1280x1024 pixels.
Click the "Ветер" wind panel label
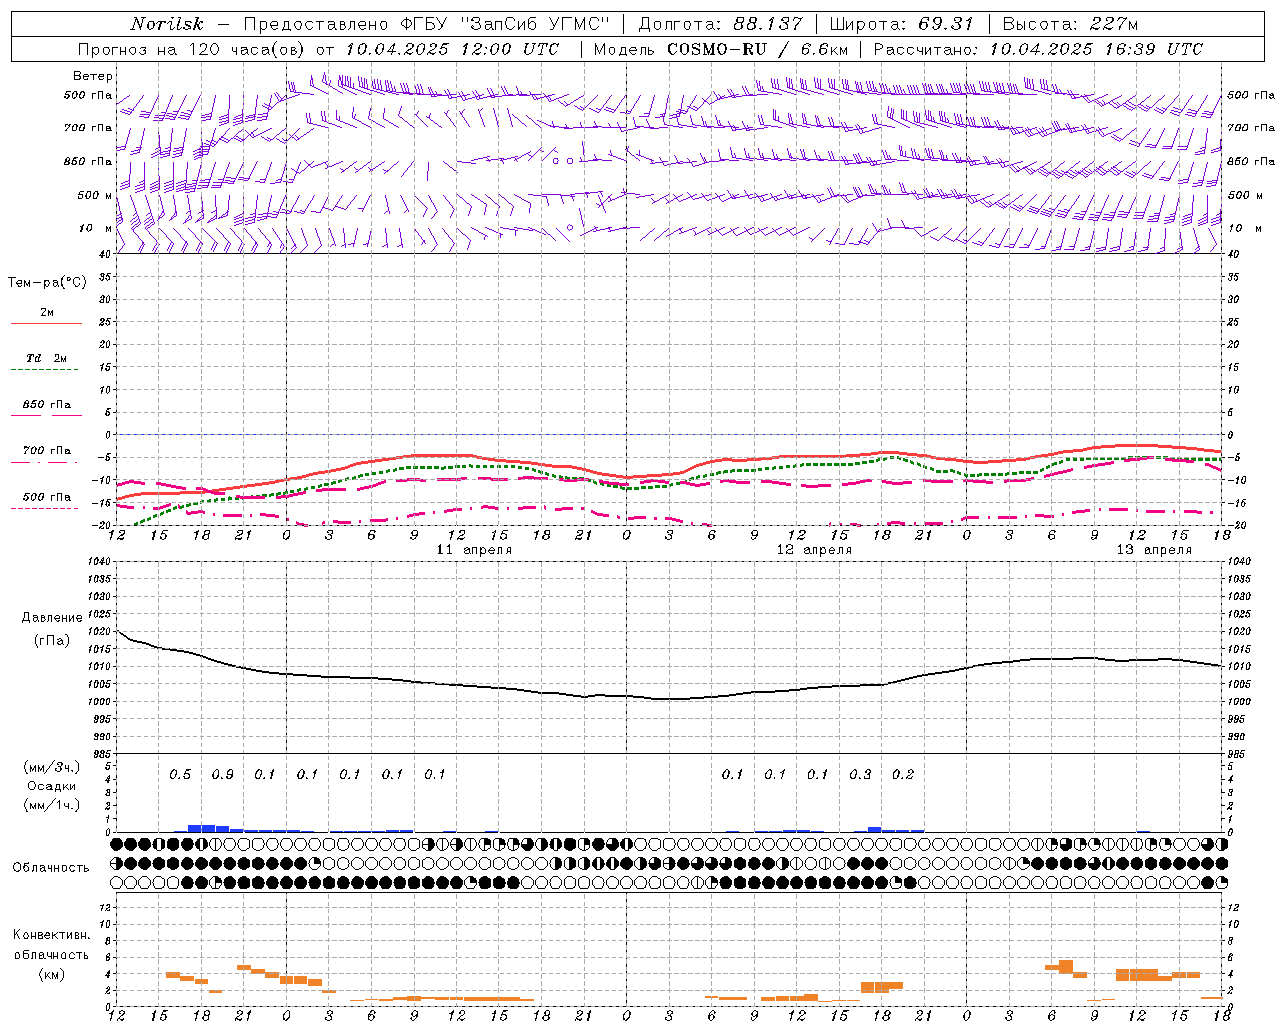(x=93, y=76)
